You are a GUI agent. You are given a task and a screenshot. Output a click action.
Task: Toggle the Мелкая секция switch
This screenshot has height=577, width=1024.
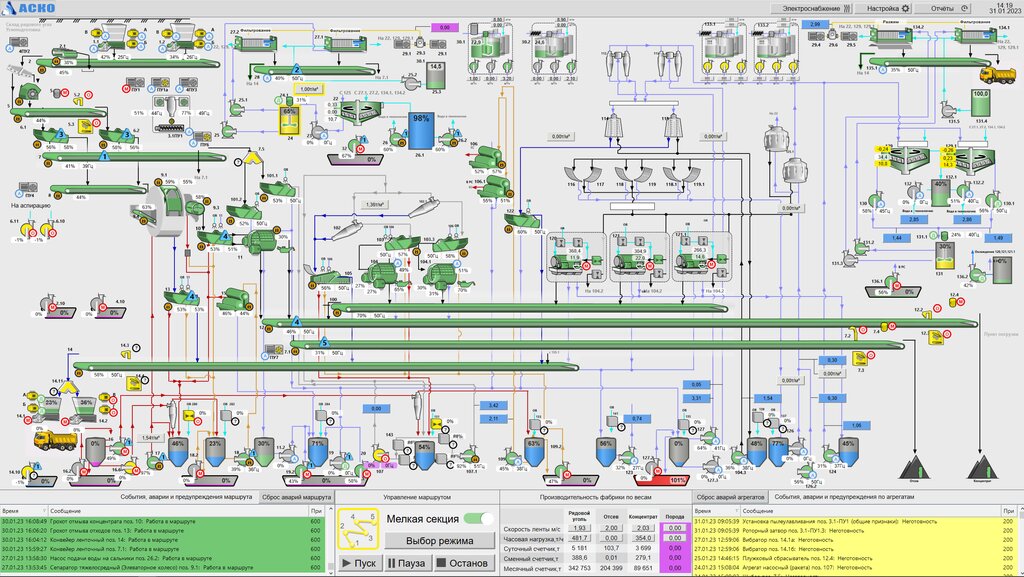[x=479, y=518]
